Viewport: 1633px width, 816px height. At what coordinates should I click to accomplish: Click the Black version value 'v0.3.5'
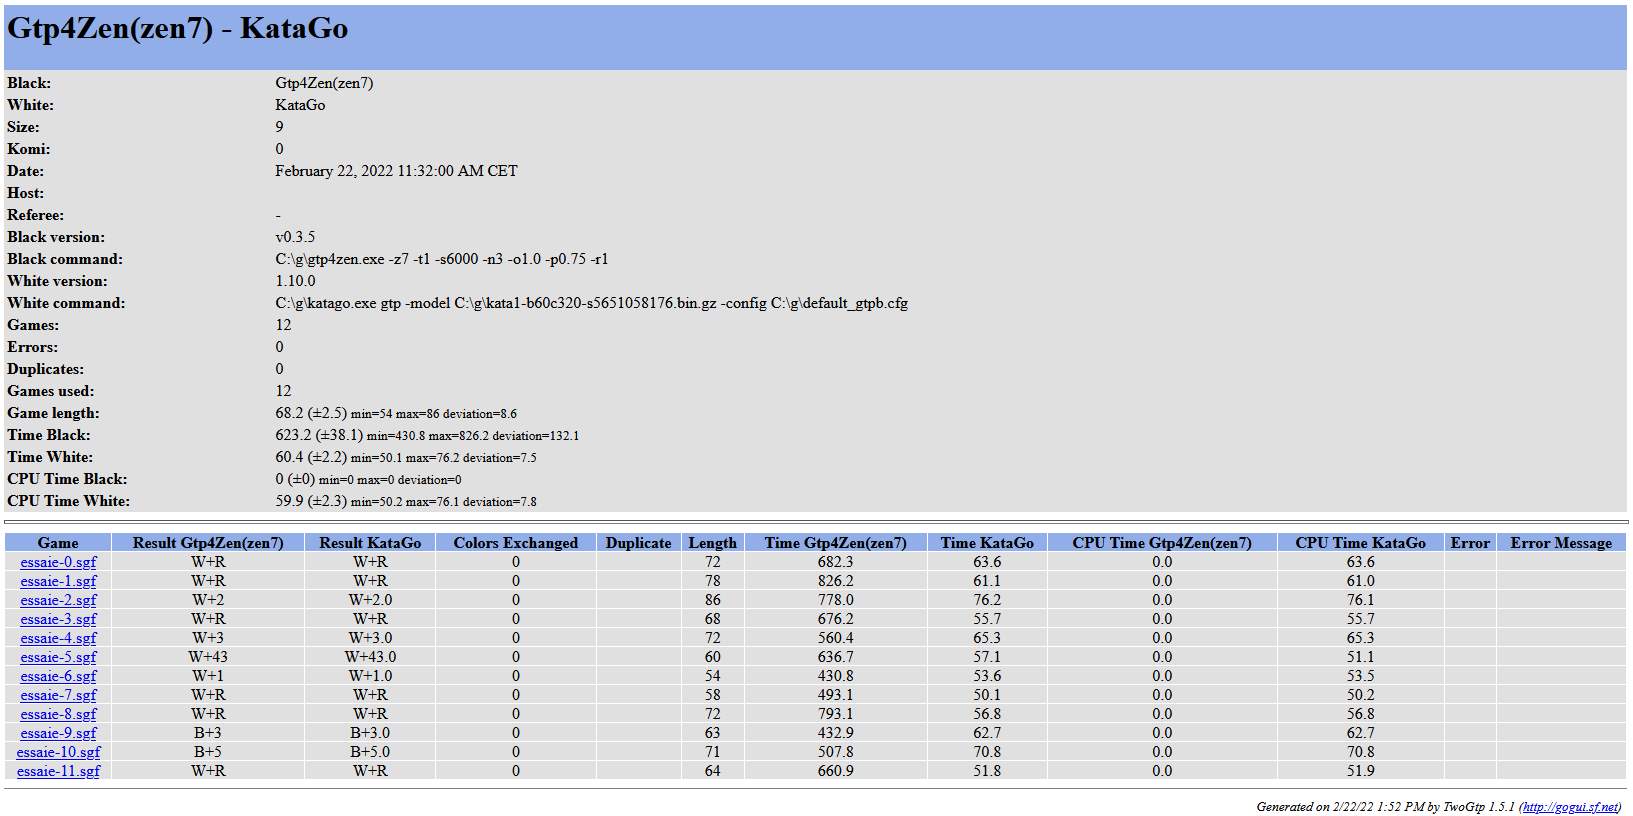click(295, 237)
